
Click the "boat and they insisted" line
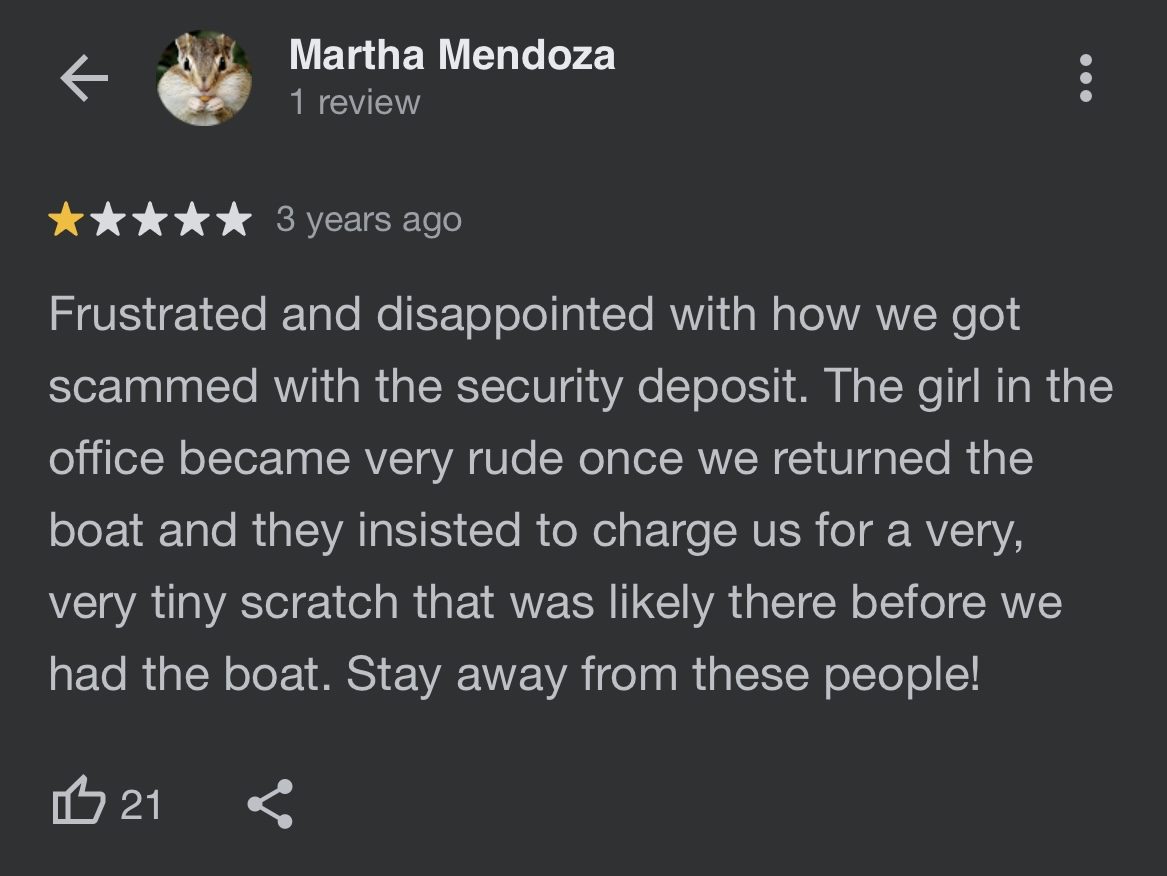[x=536, y=531]
